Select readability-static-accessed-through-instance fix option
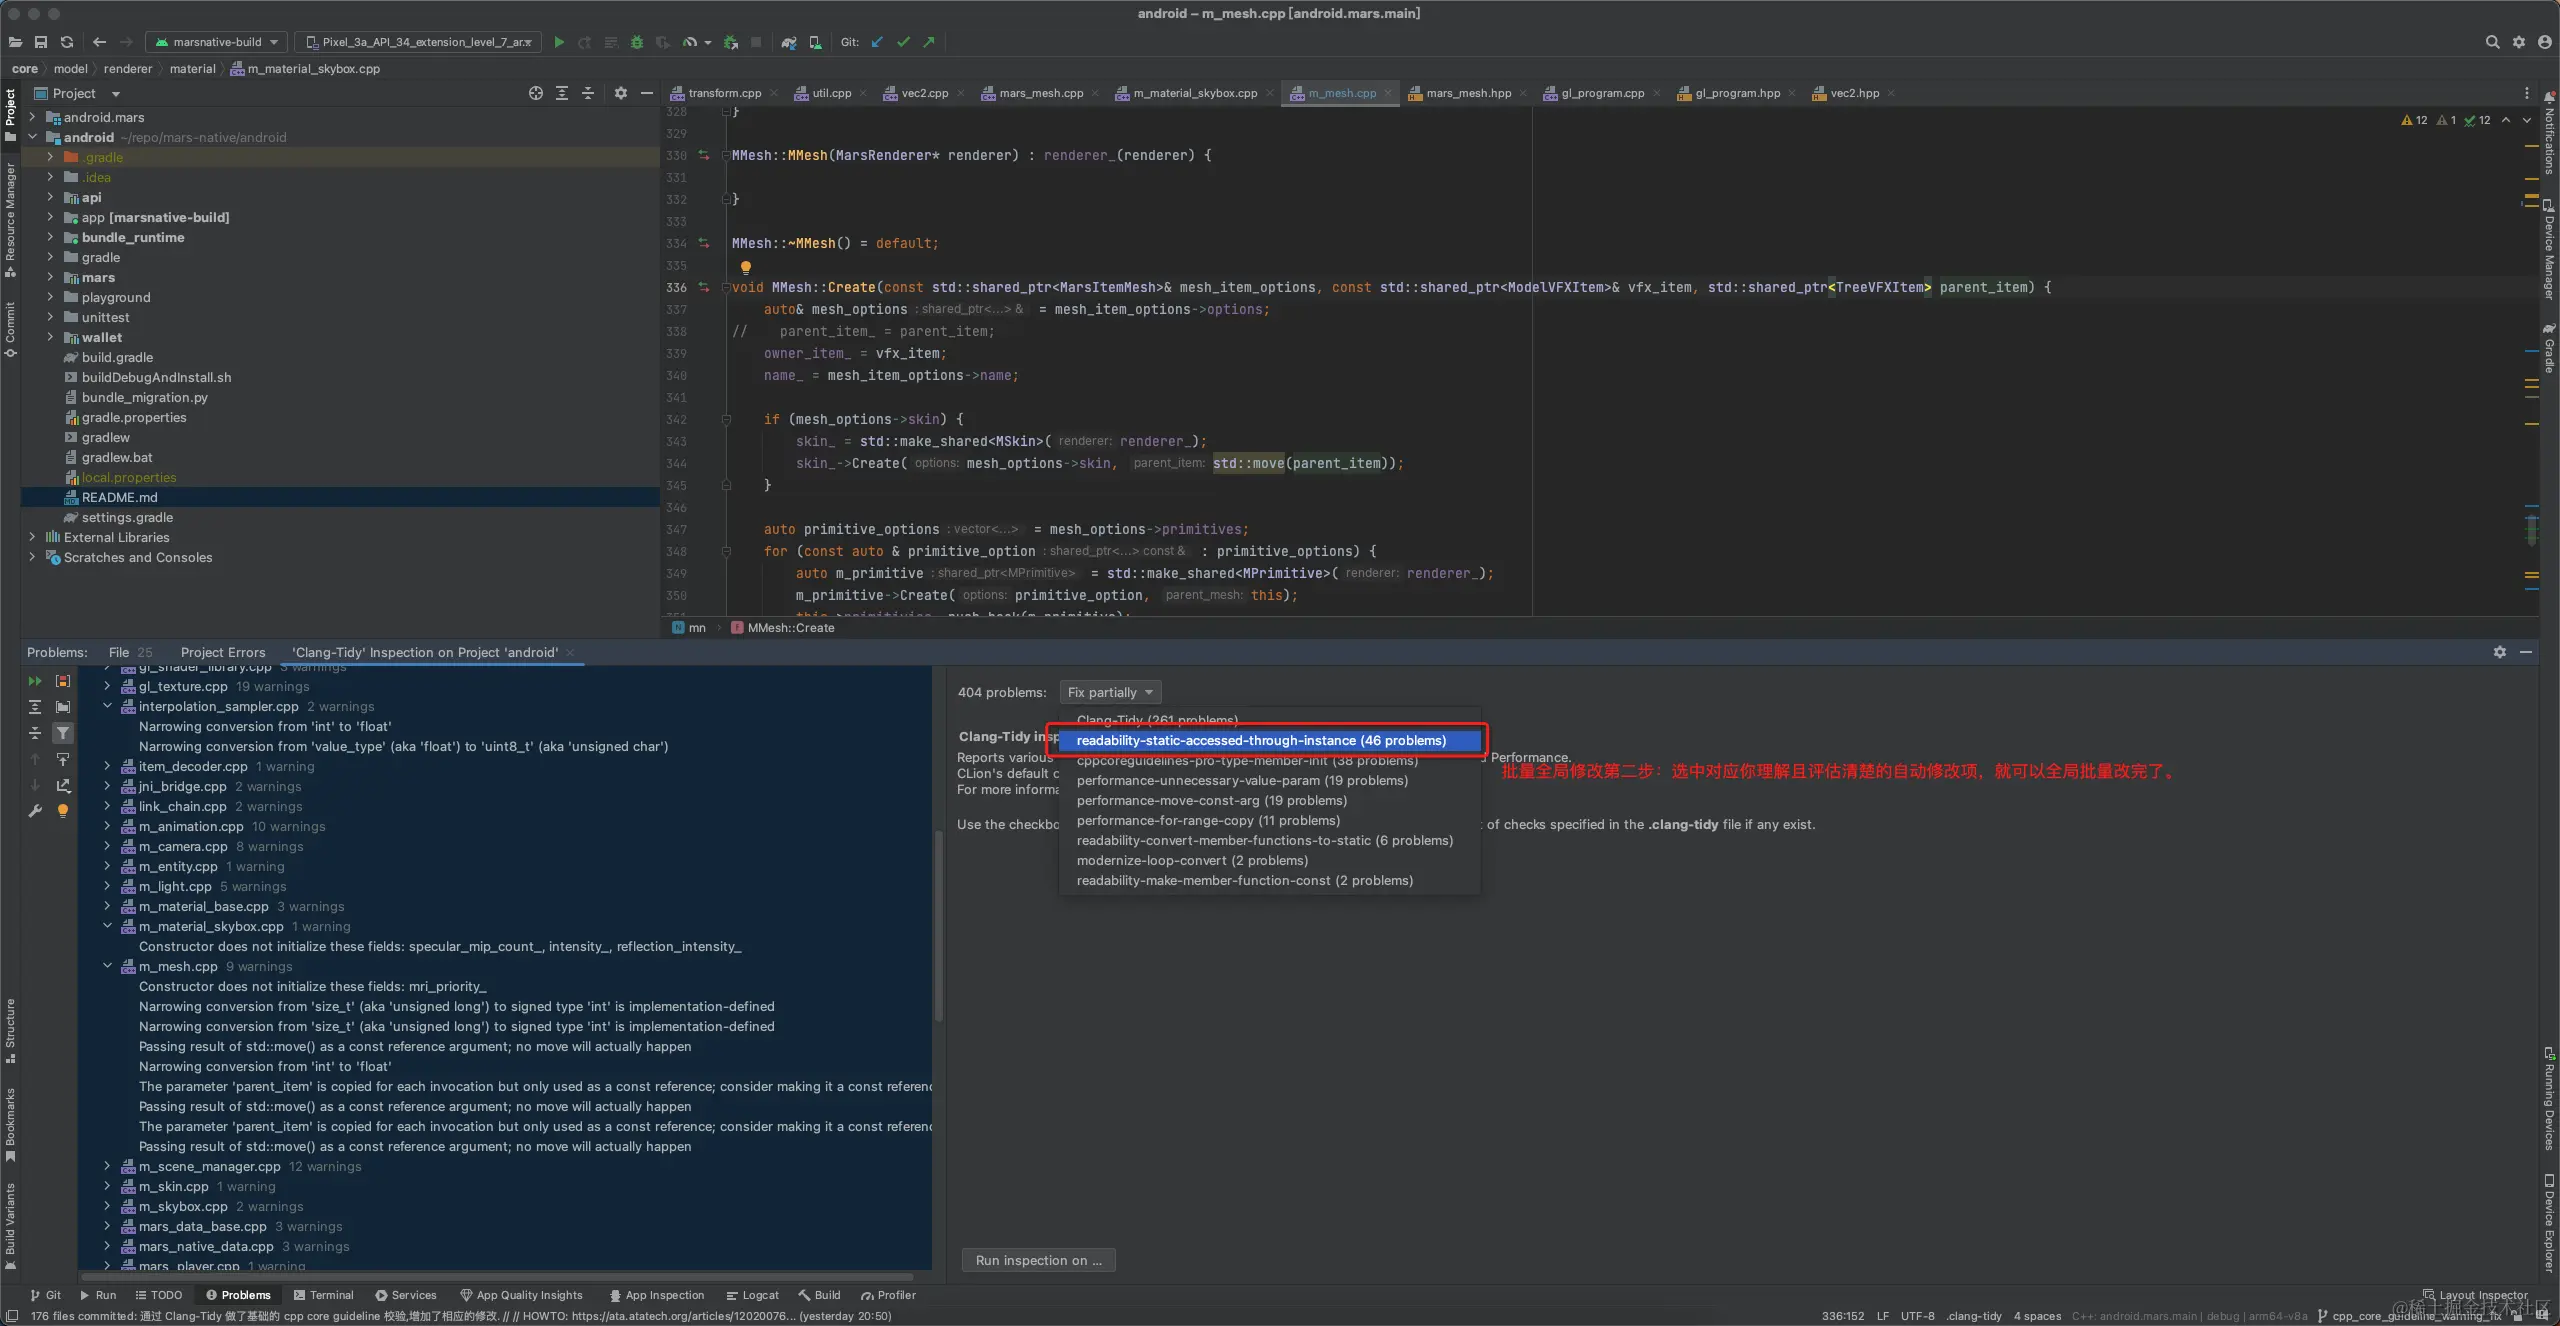The image size is (2560, 1326). point(1269,740)
